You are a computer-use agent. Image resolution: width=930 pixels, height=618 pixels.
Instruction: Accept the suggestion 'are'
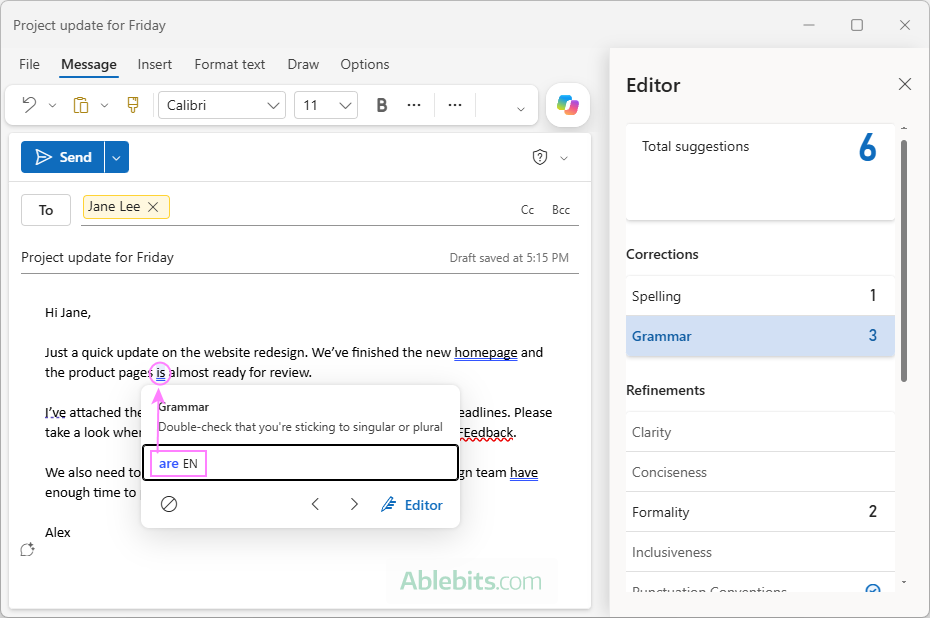pyautogui.click(x=300, y=463)
